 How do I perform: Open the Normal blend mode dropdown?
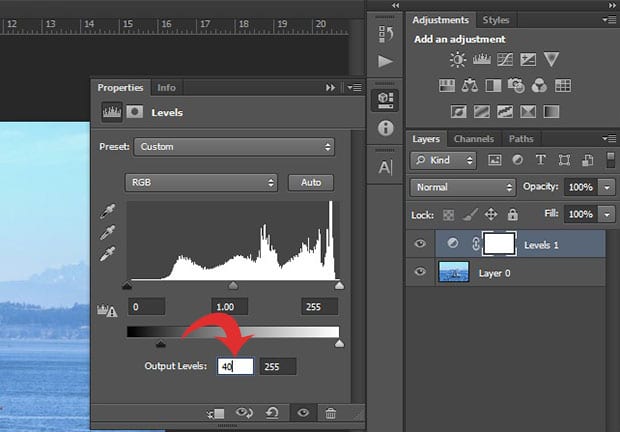pos(463,187)
